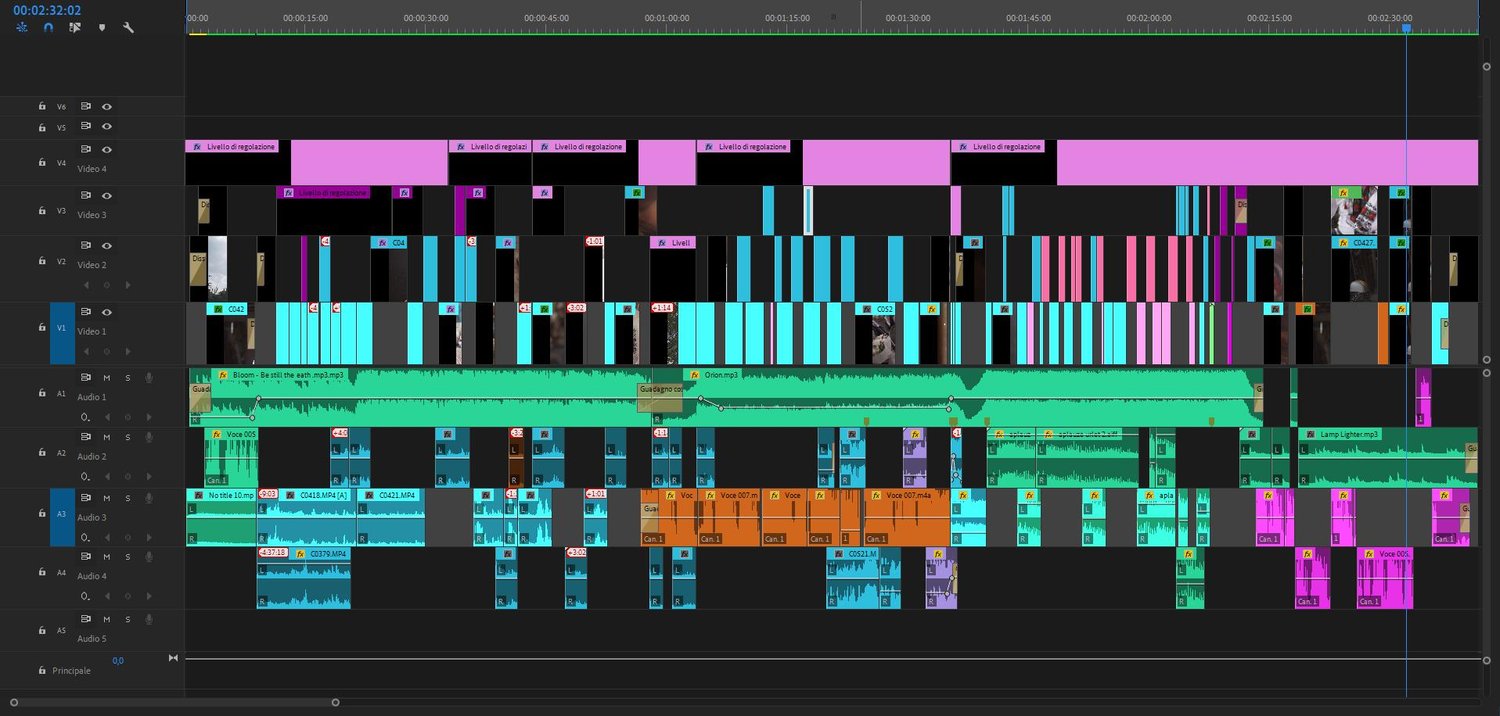Toggle sync lock icon on Video 2 track
The height and width of the screenshot is (716, 1500).
tap(86, 246)
